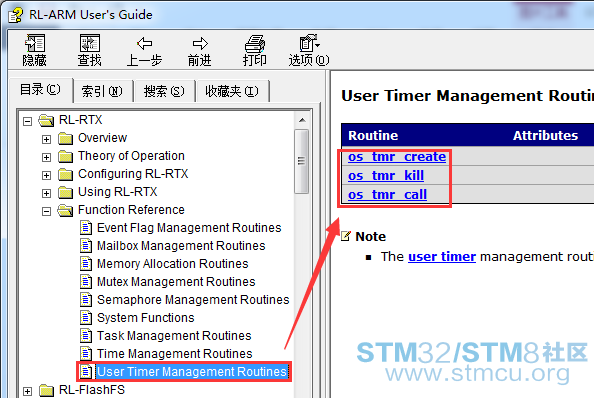Click the User Timer Management Routines page icon

pos(86,372)
